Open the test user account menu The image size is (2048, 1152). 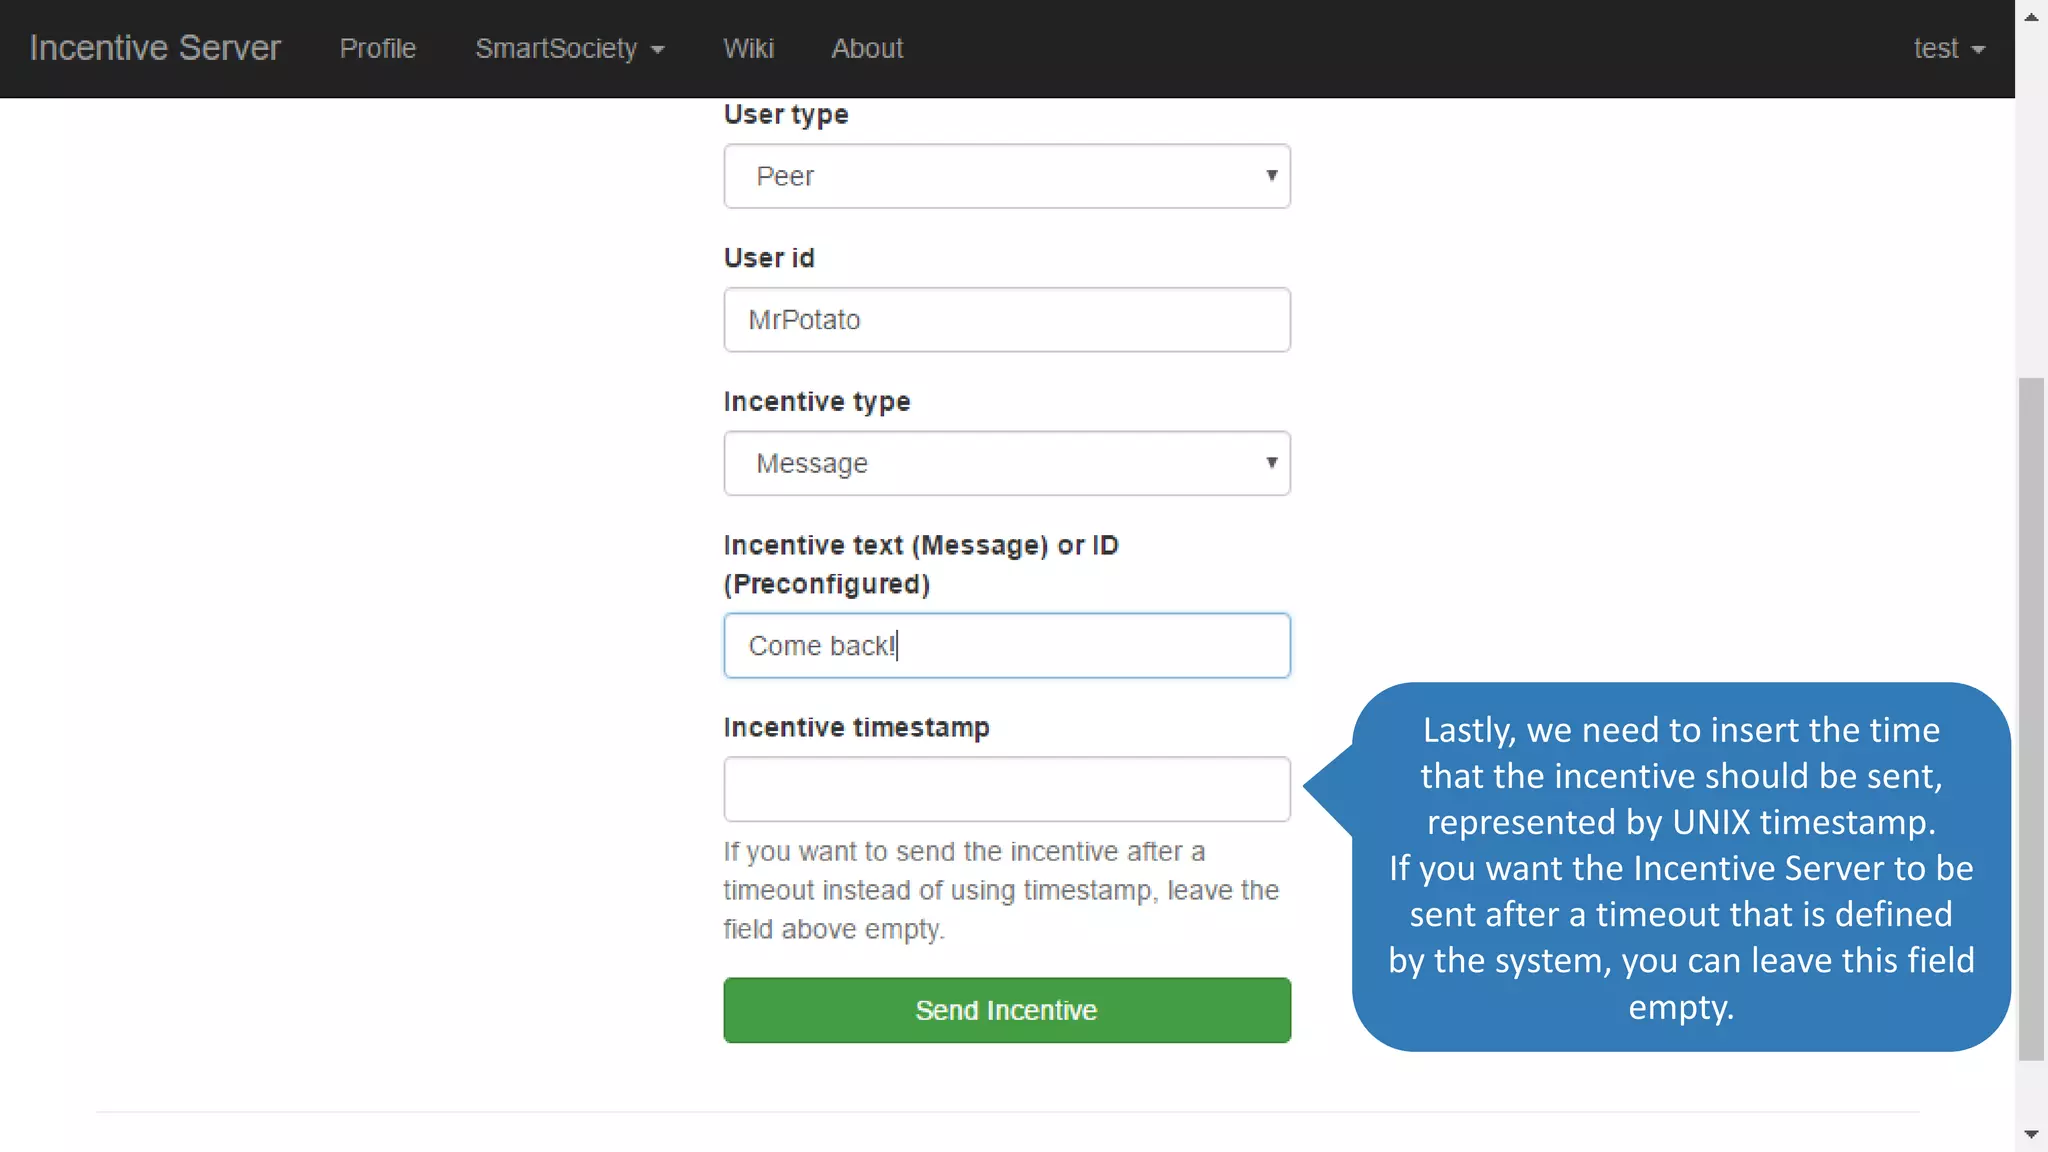[1948, 48]
